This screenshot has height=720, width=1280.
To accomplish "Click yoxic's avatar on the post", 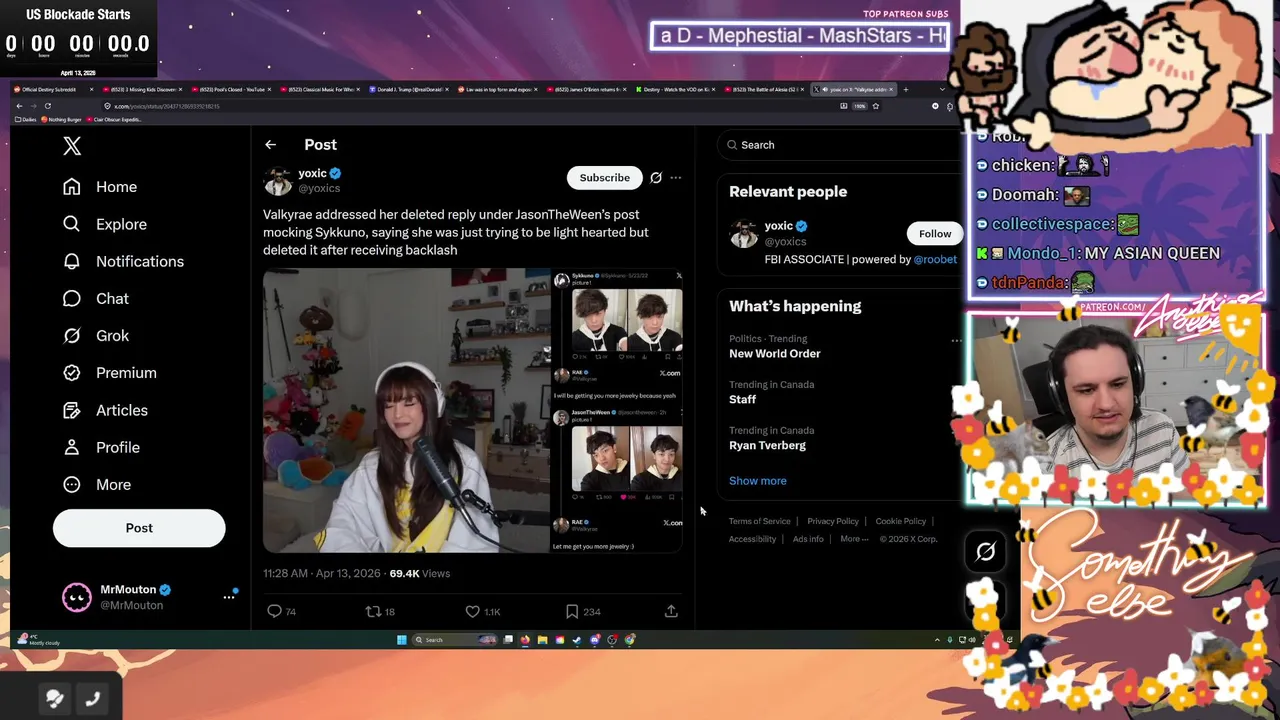I will [x=277, y=181].
